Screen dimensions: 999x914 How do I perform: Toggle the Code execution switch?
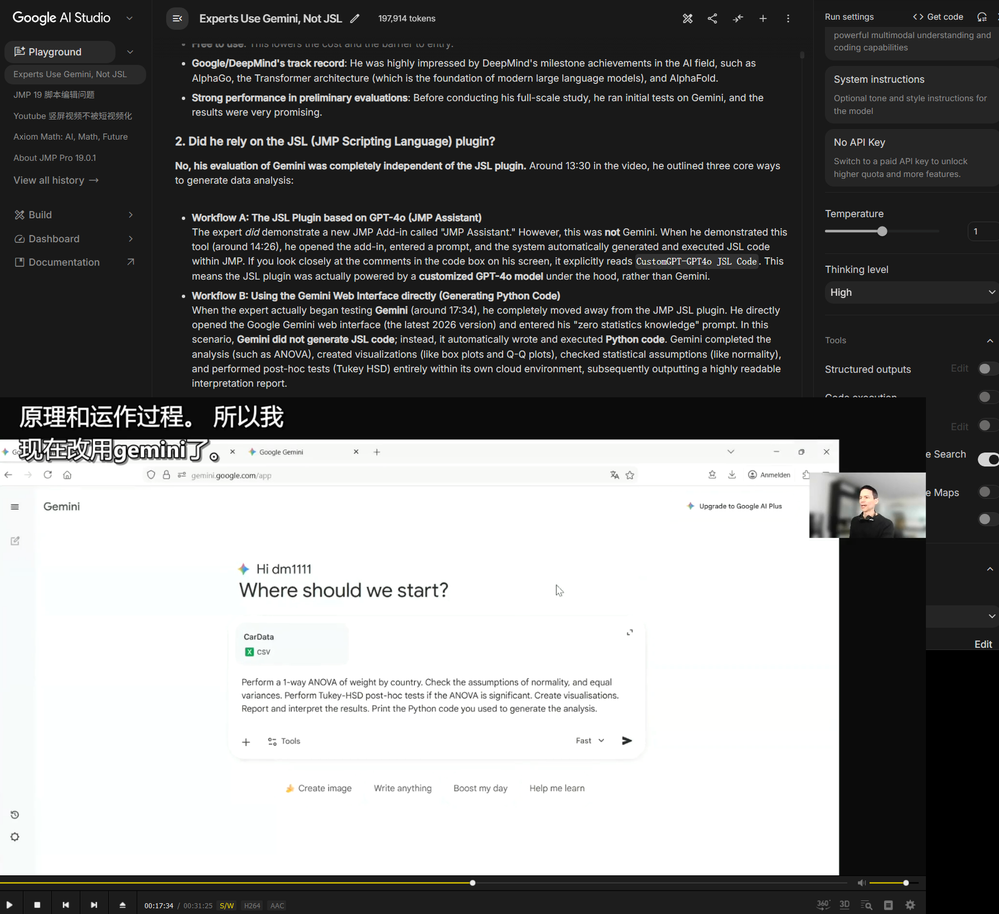point(987,397)
